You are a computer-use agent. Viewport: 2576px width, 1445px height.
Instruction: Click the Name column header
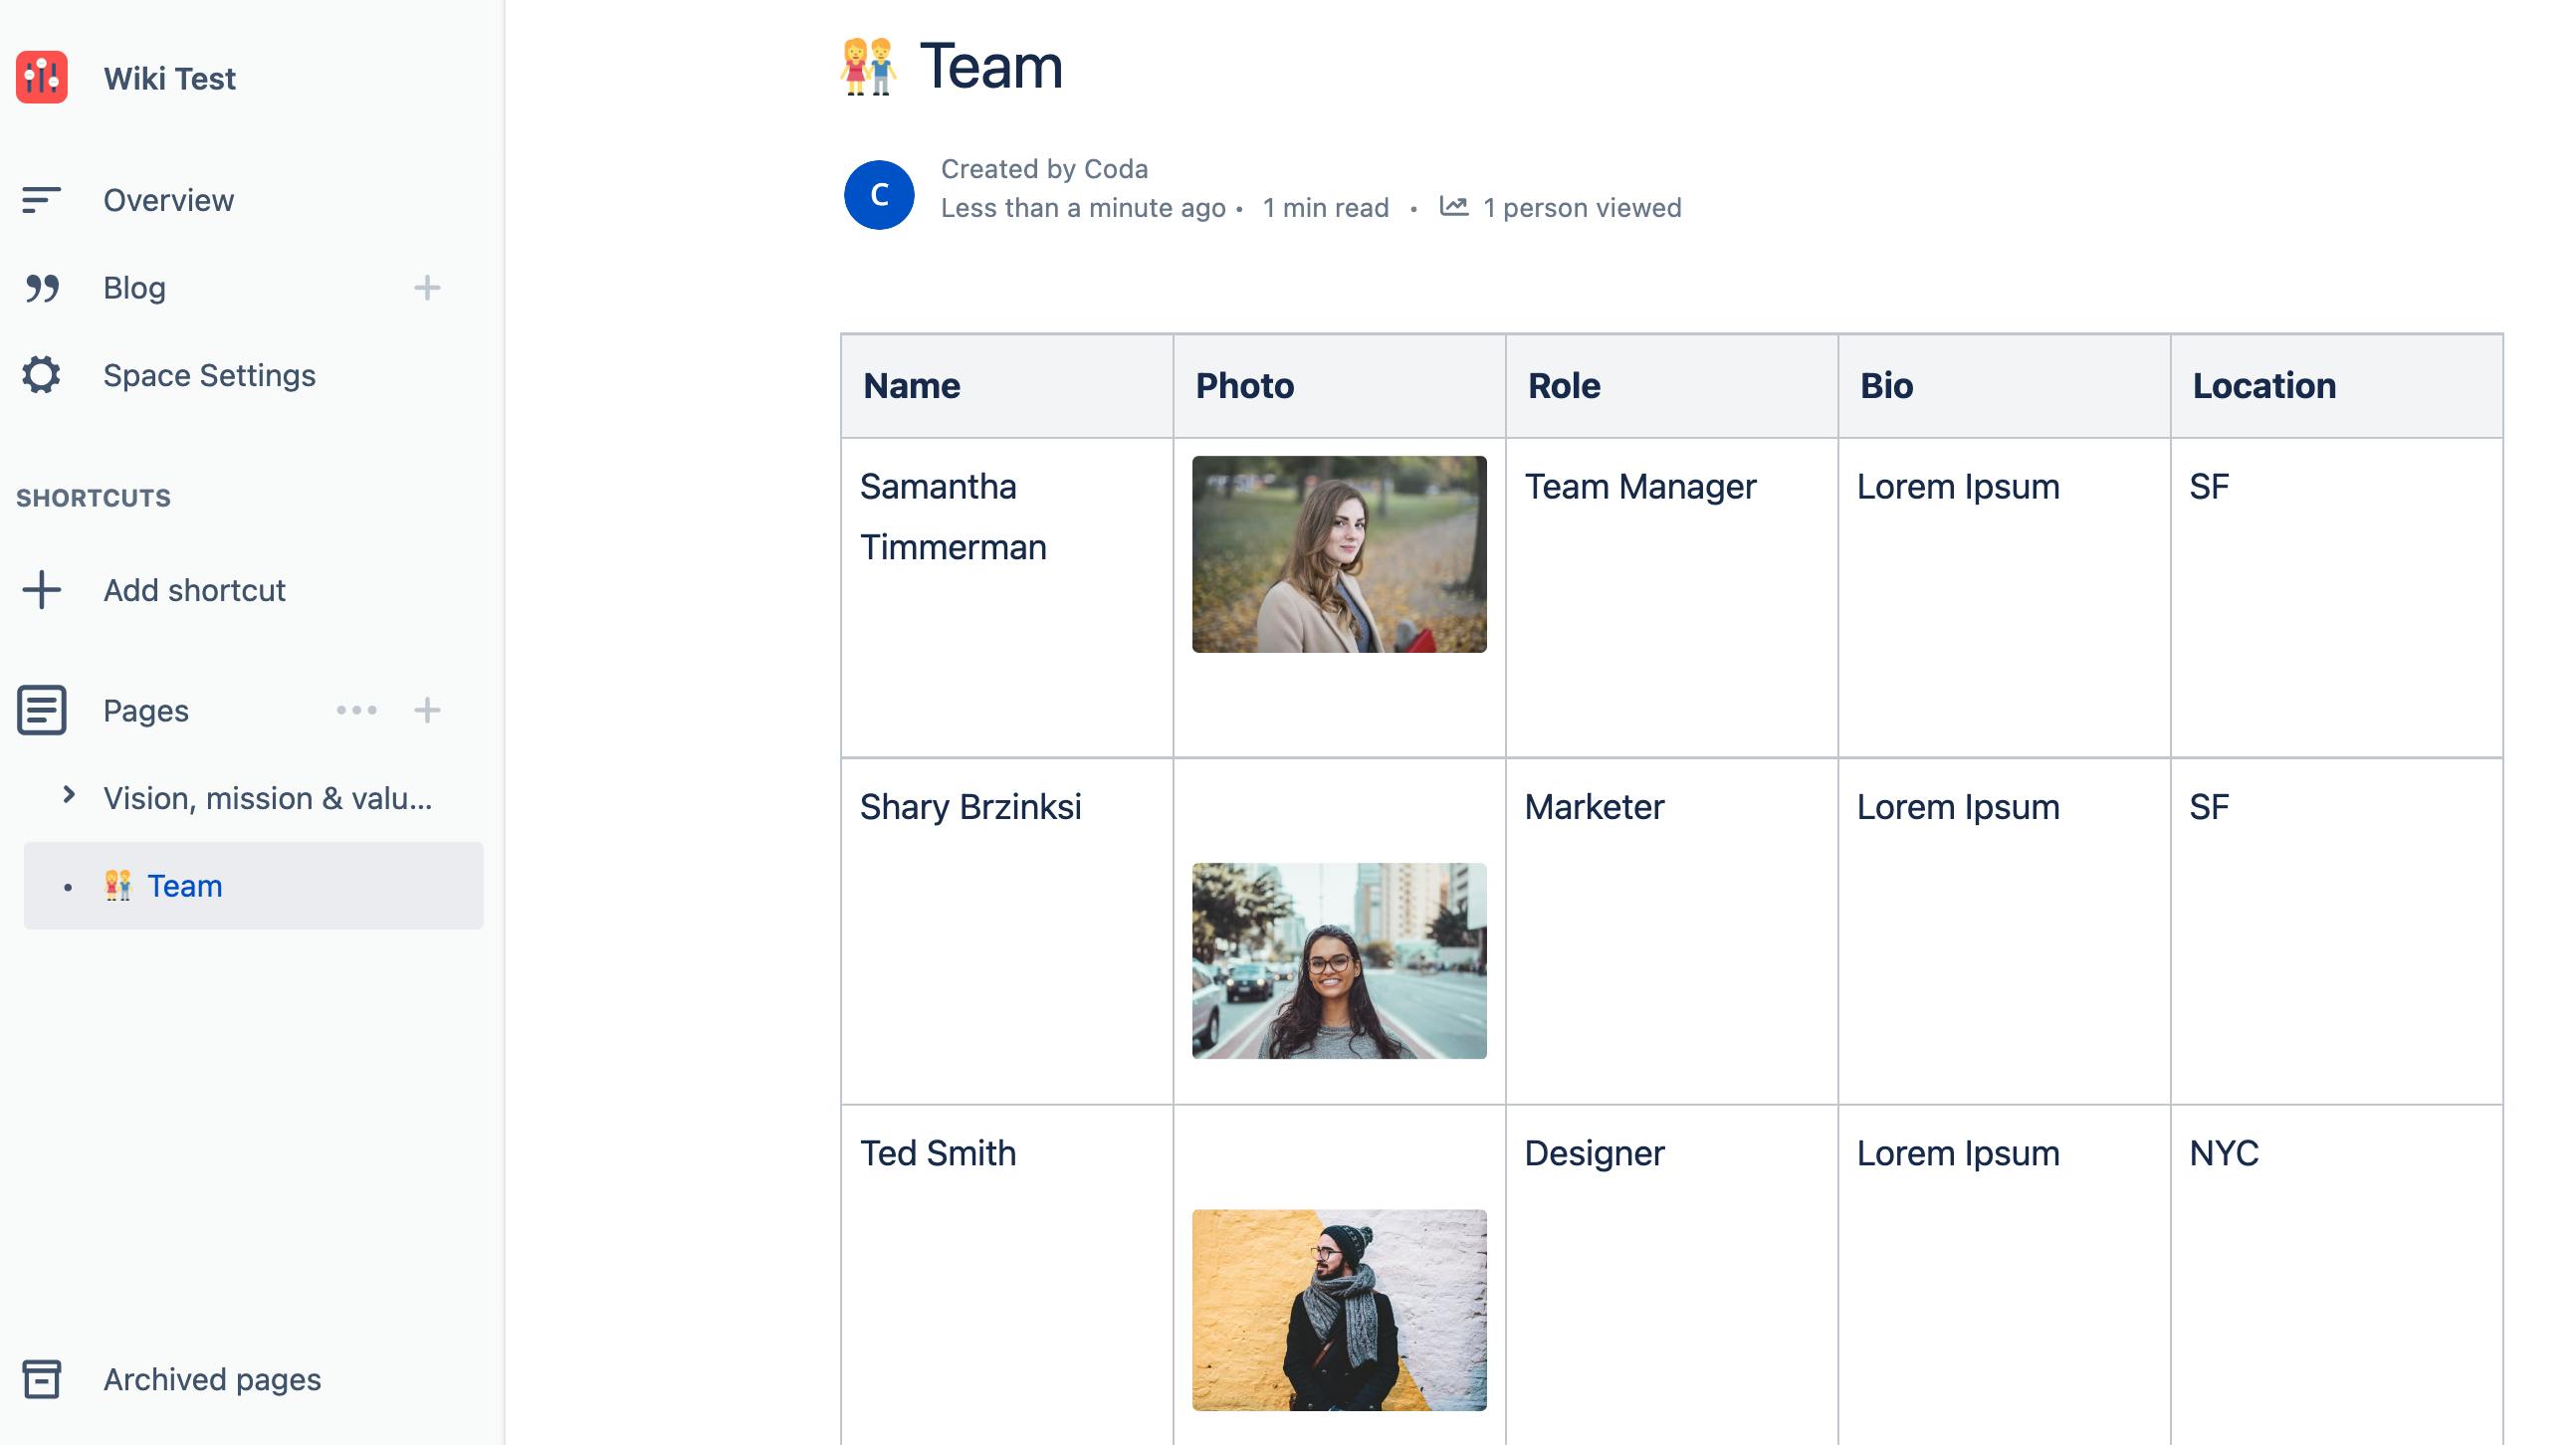(1007, 386)
